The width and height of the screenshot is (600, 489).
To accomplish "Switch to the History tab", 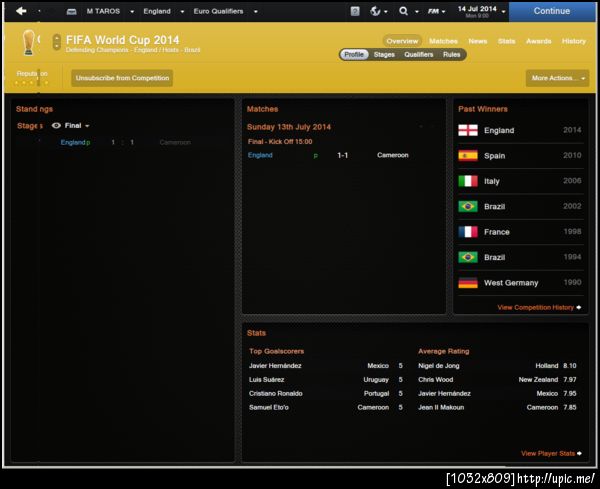I will [574, 41].
